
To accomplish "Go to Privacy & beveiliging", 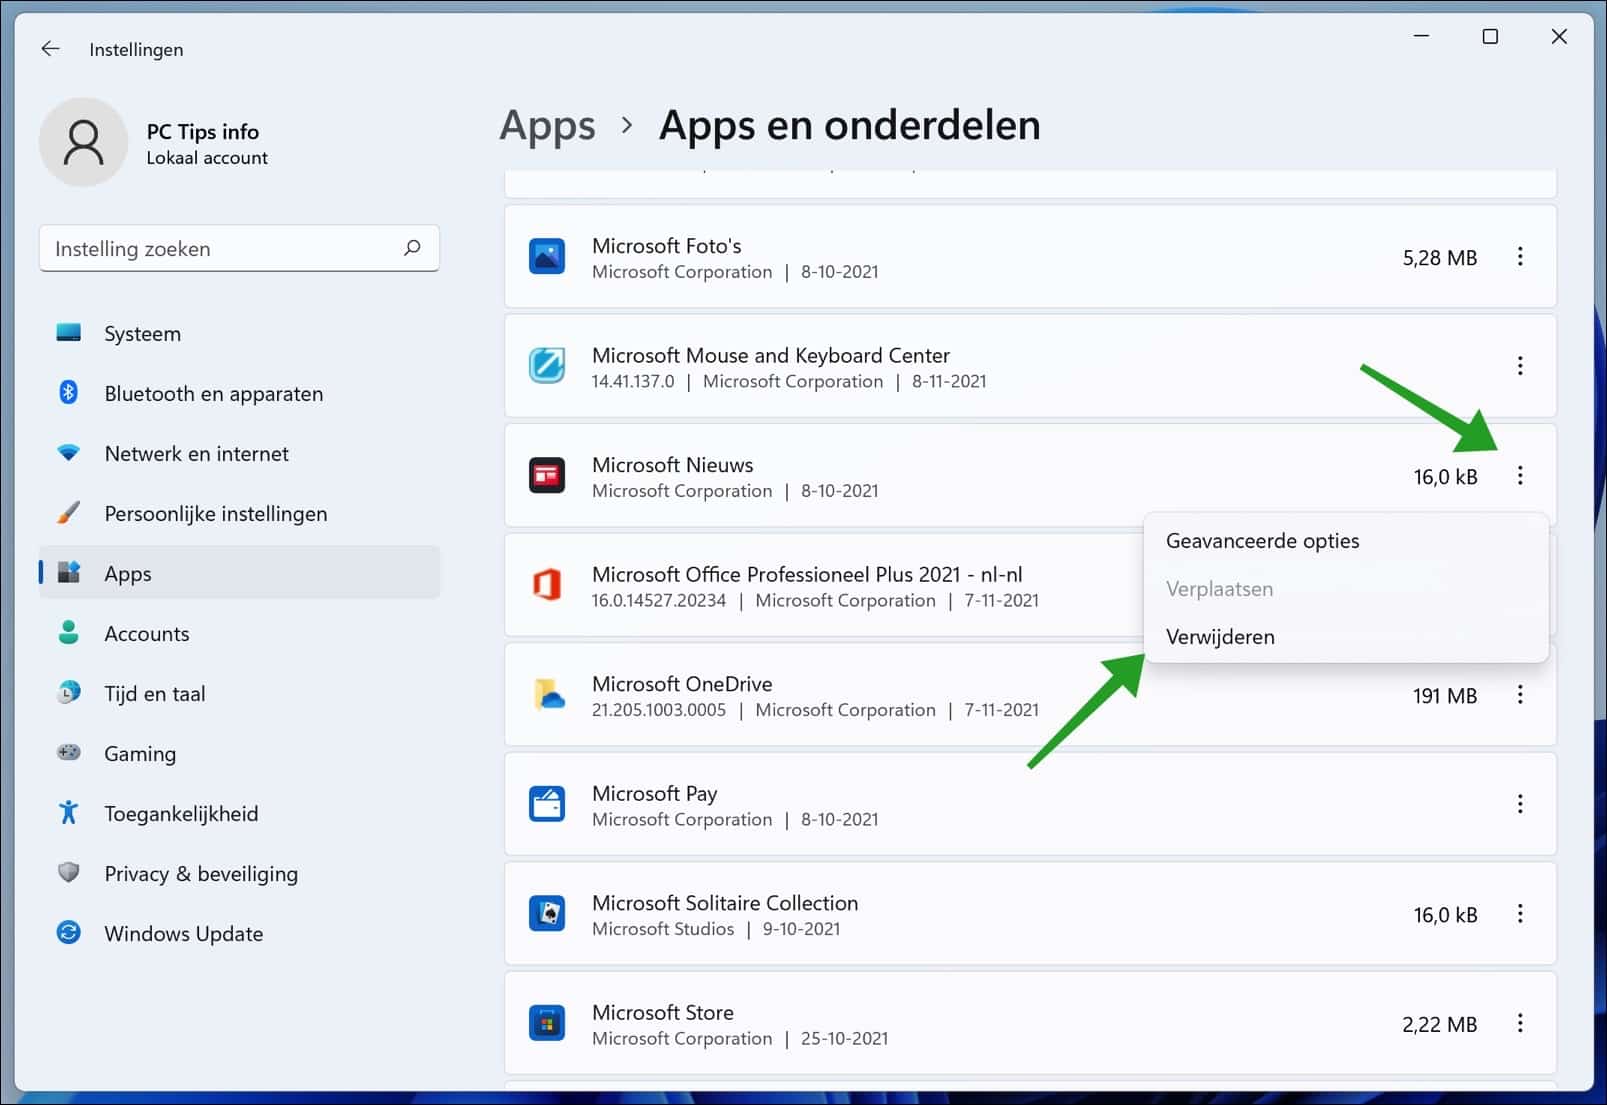I will tap(239, 873).
